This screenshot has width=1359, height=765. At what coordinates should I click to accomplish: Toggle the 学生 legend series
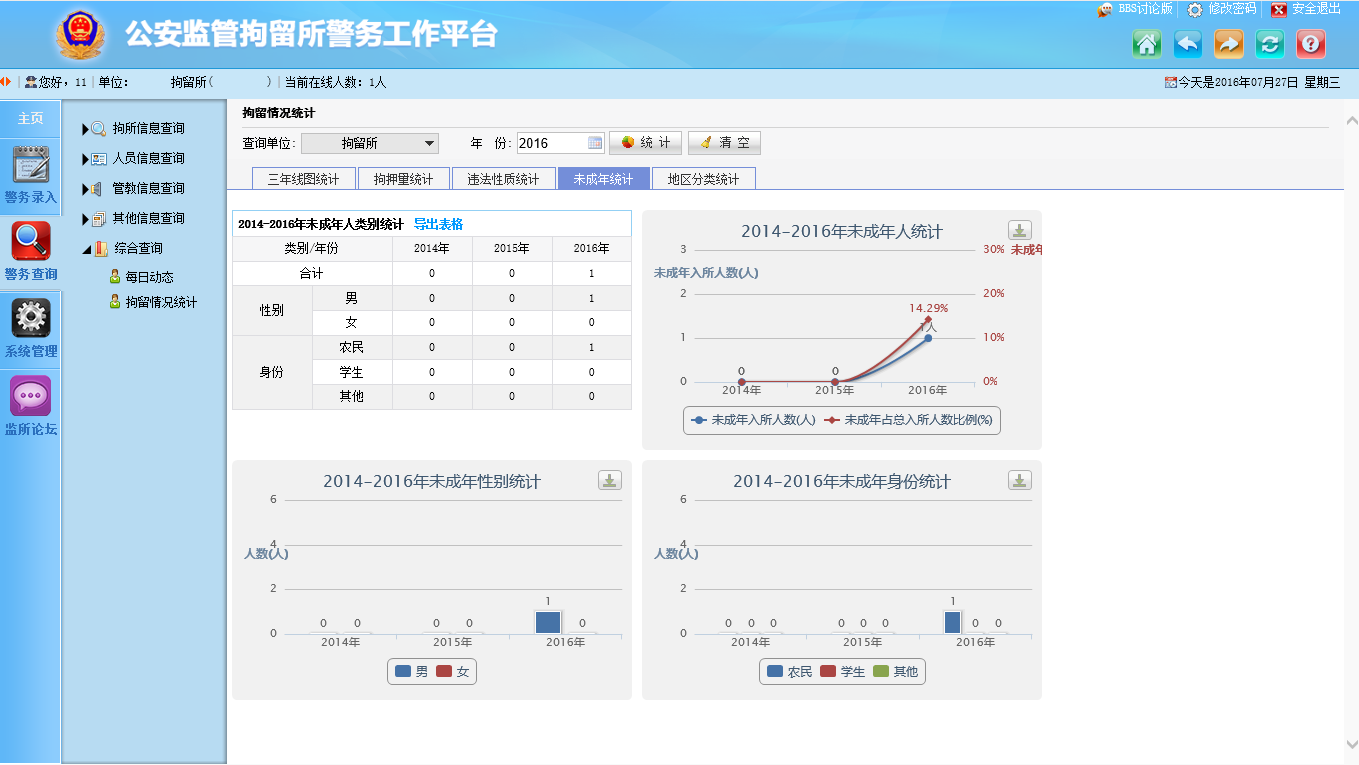tap(843, 672)
